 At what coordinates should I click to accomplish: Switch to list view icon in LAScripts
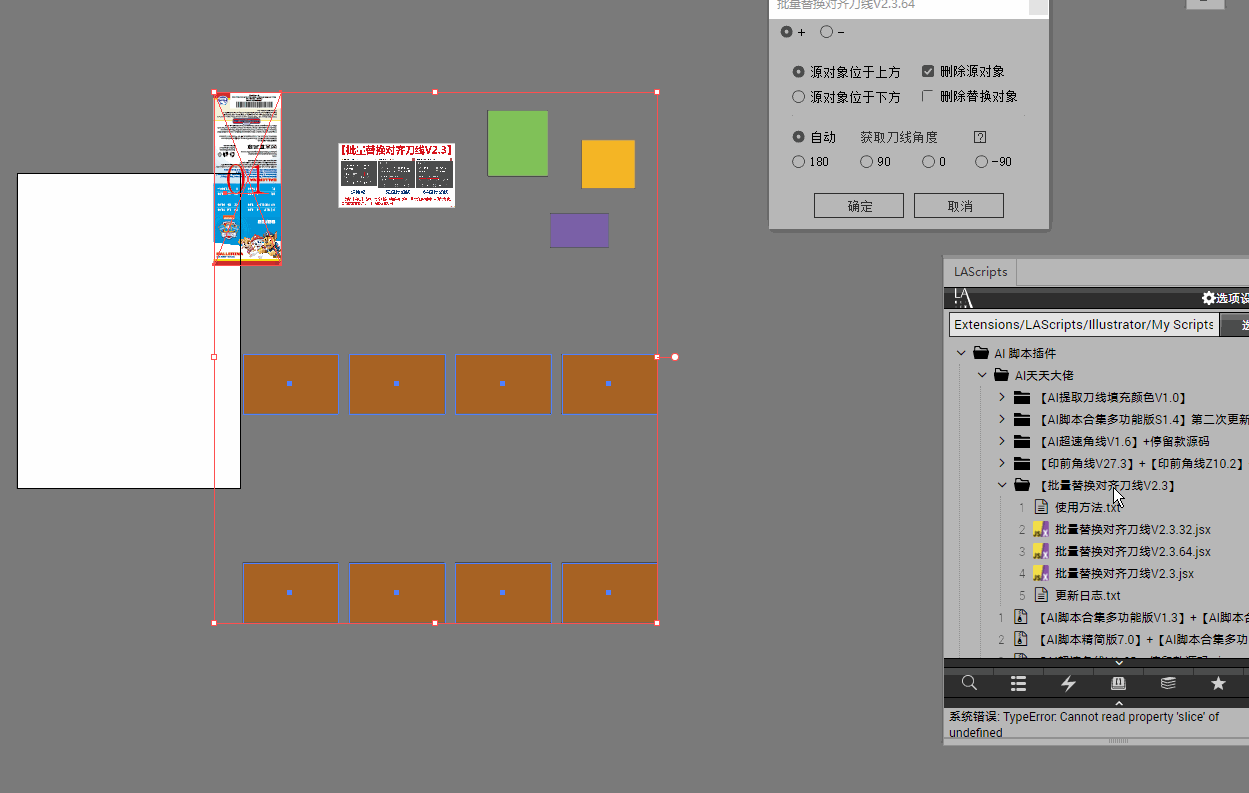click(x=1018, y=684)
